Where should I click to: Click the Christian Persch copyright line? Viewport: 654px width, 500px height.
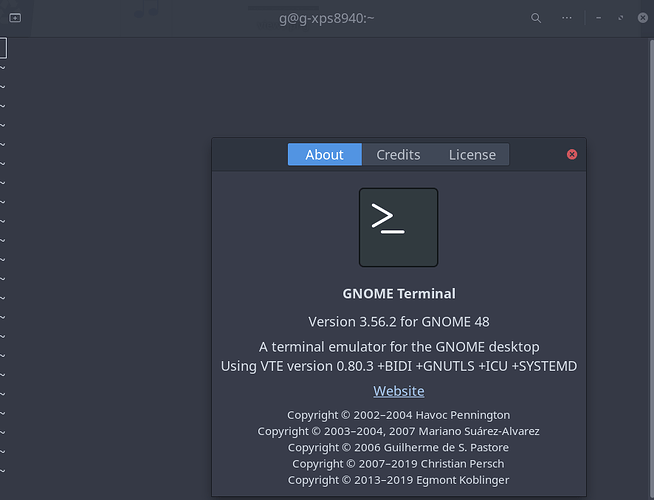[399, 464]
